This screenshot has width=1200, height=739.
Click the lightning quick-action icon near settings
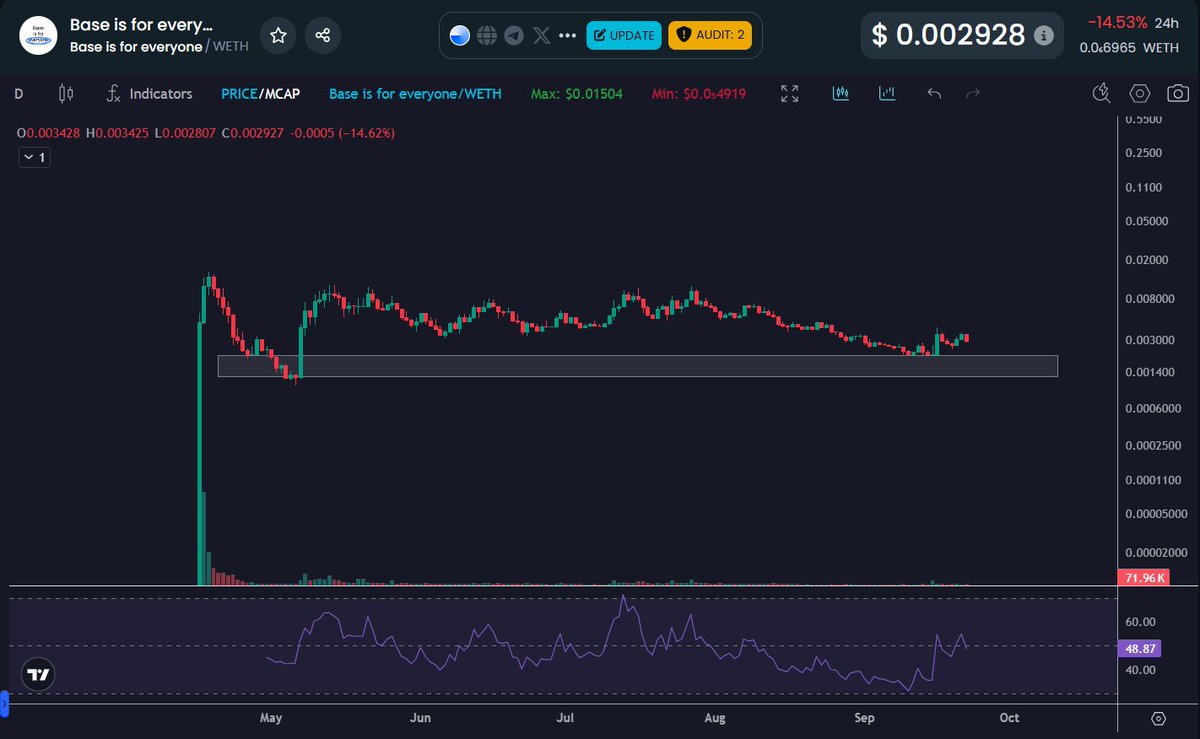pyautogui.click(x=1100, y=92)
